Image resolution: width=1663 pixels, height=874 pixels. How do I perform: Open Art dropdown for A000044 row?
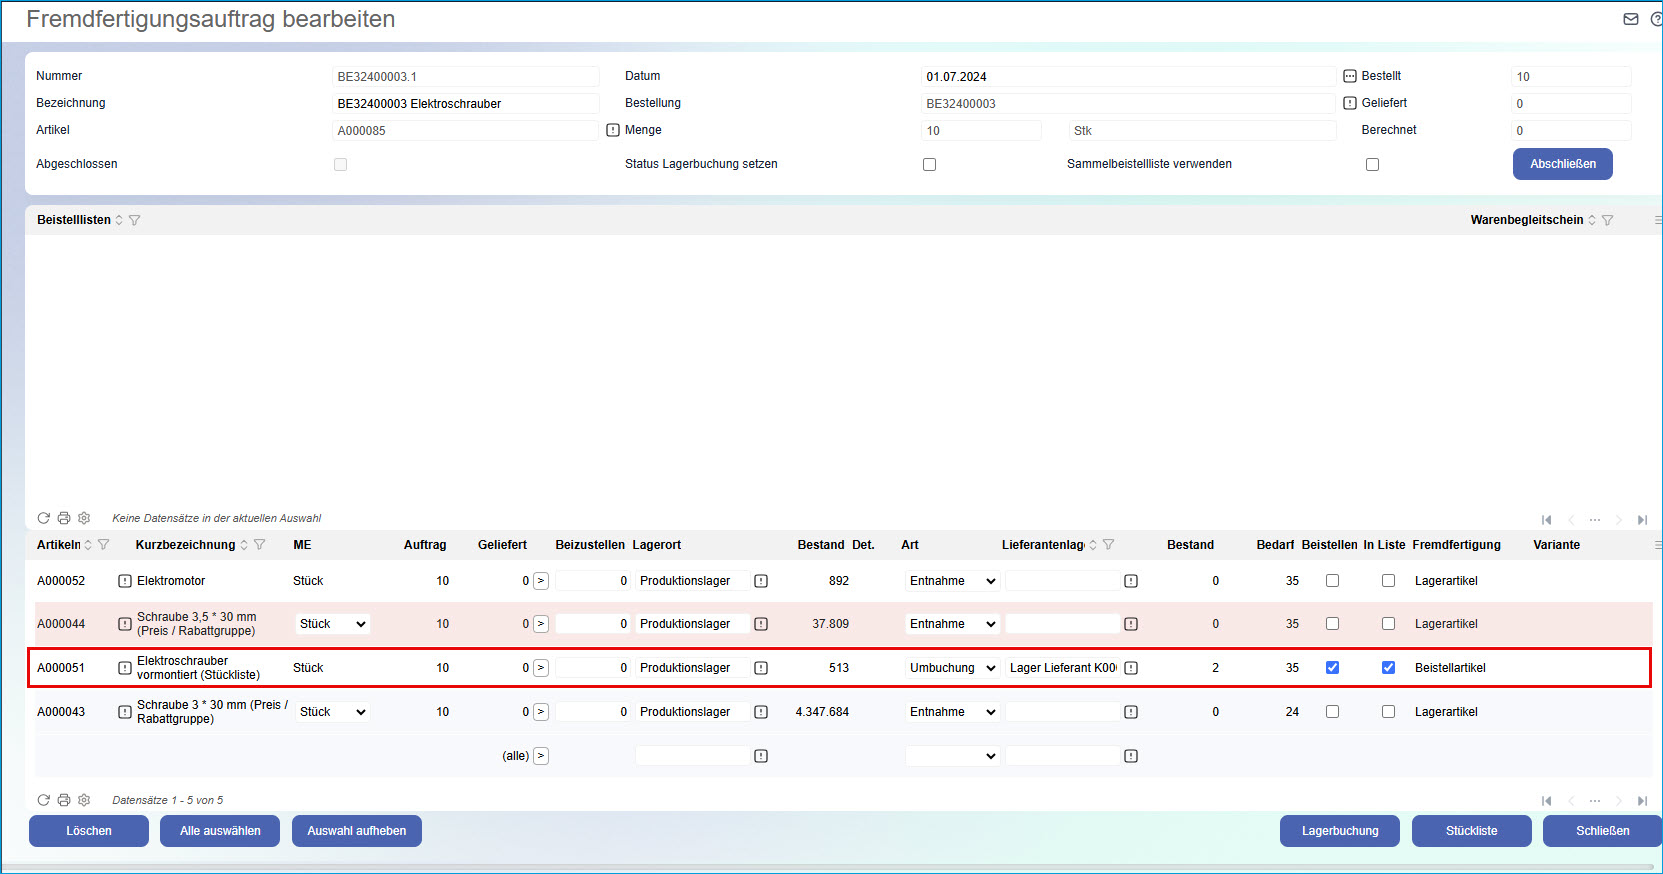(952, 624)
